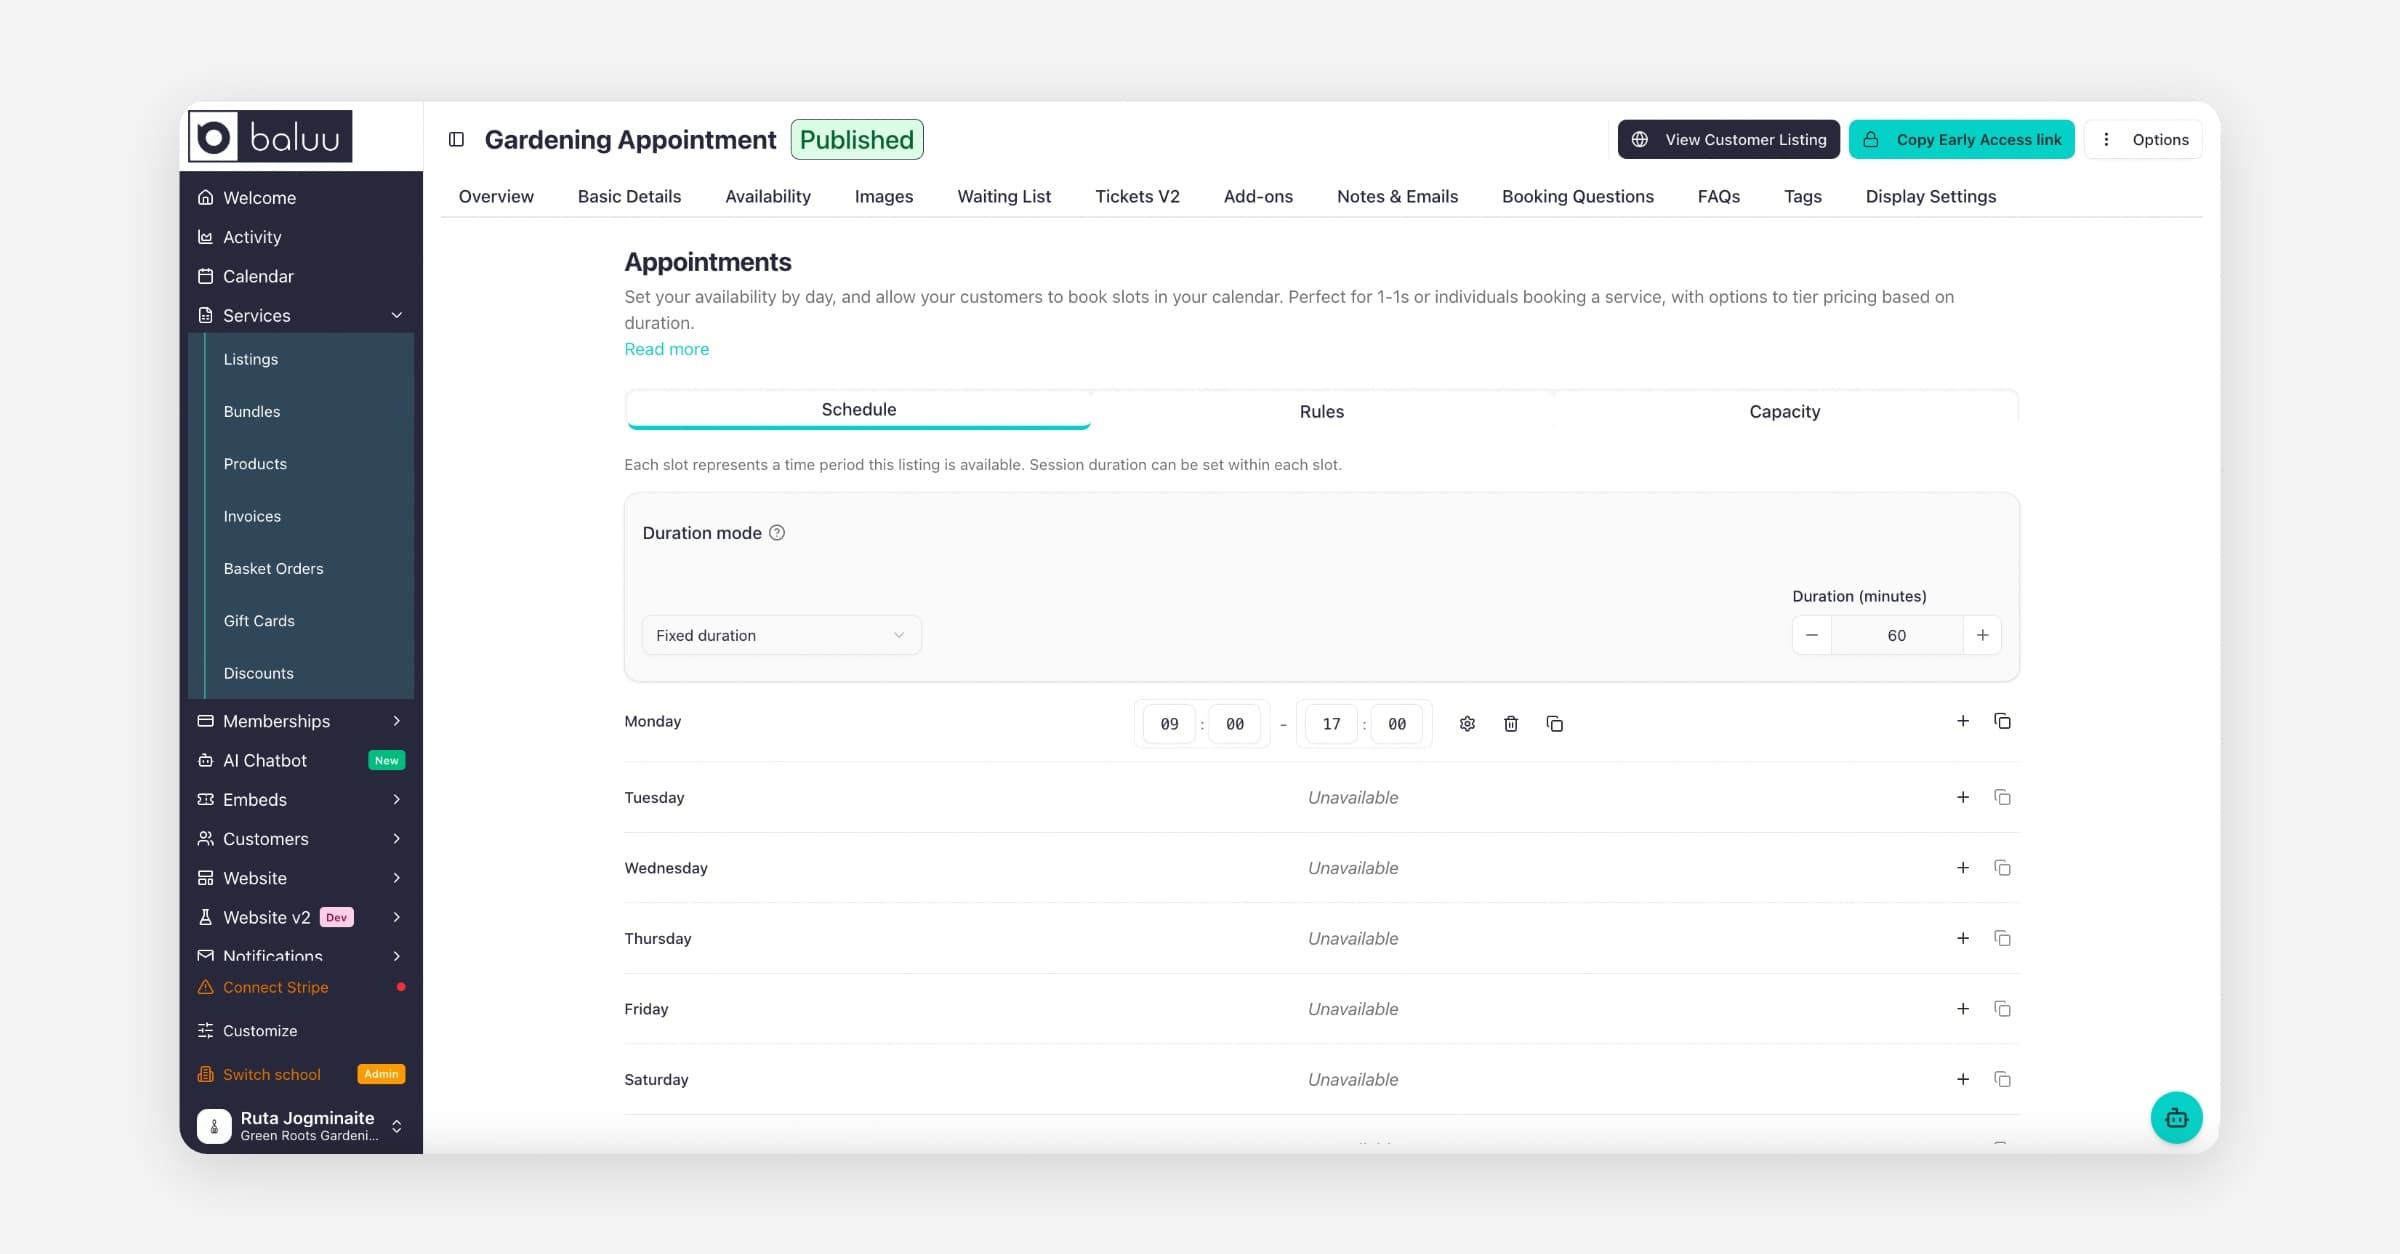Screen dimensions: 2400x1254
Task: Expand the Website submenu chevron
Action: (397, 878)
